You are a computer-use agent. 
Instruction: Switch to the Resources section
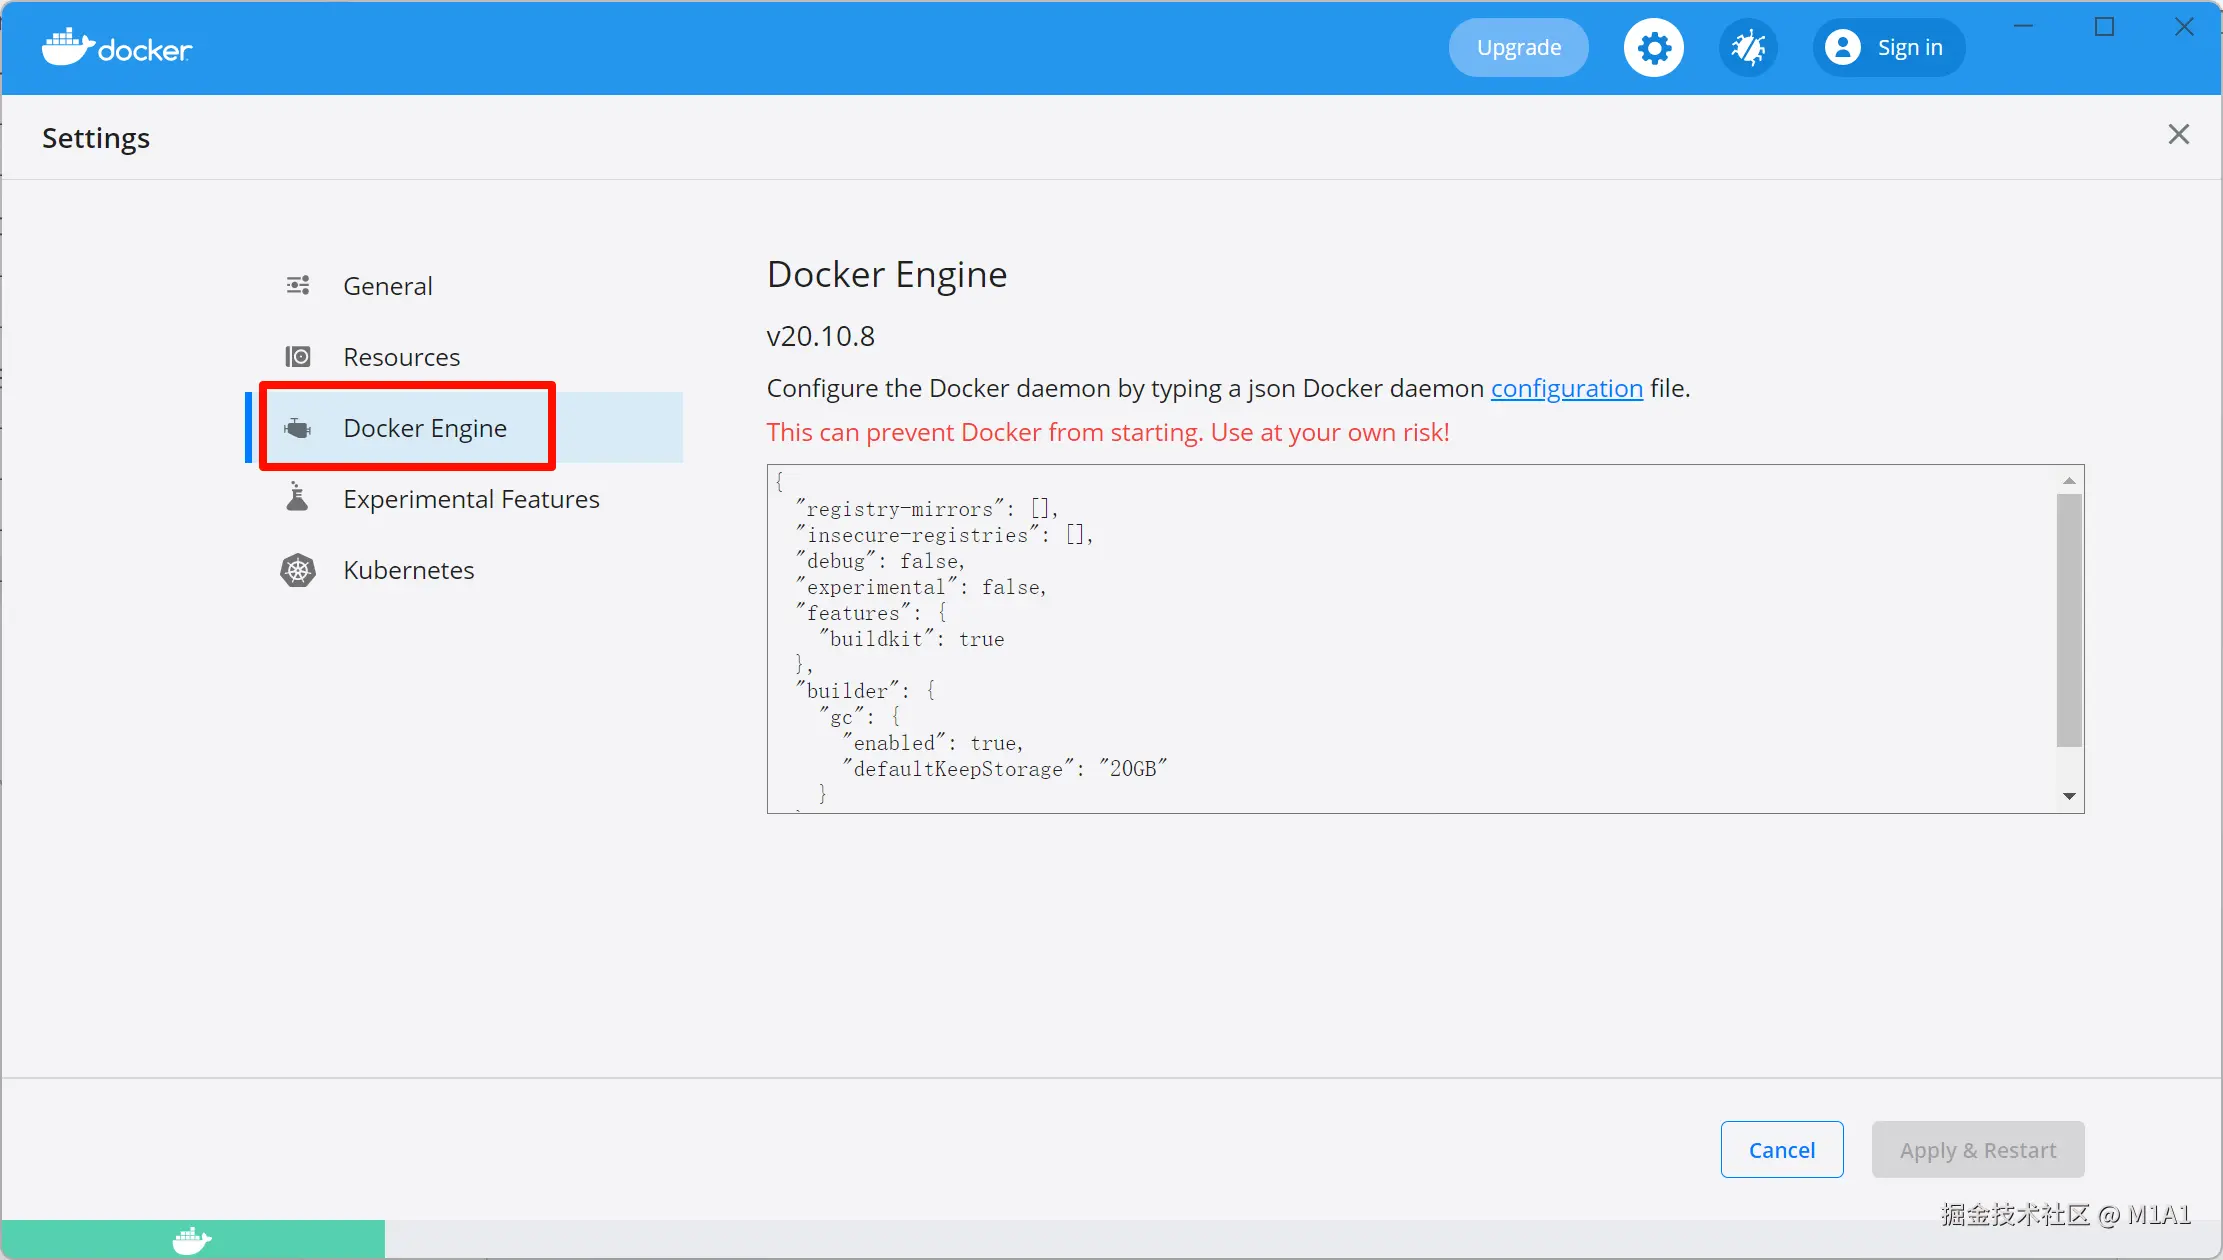click(401, 357)
